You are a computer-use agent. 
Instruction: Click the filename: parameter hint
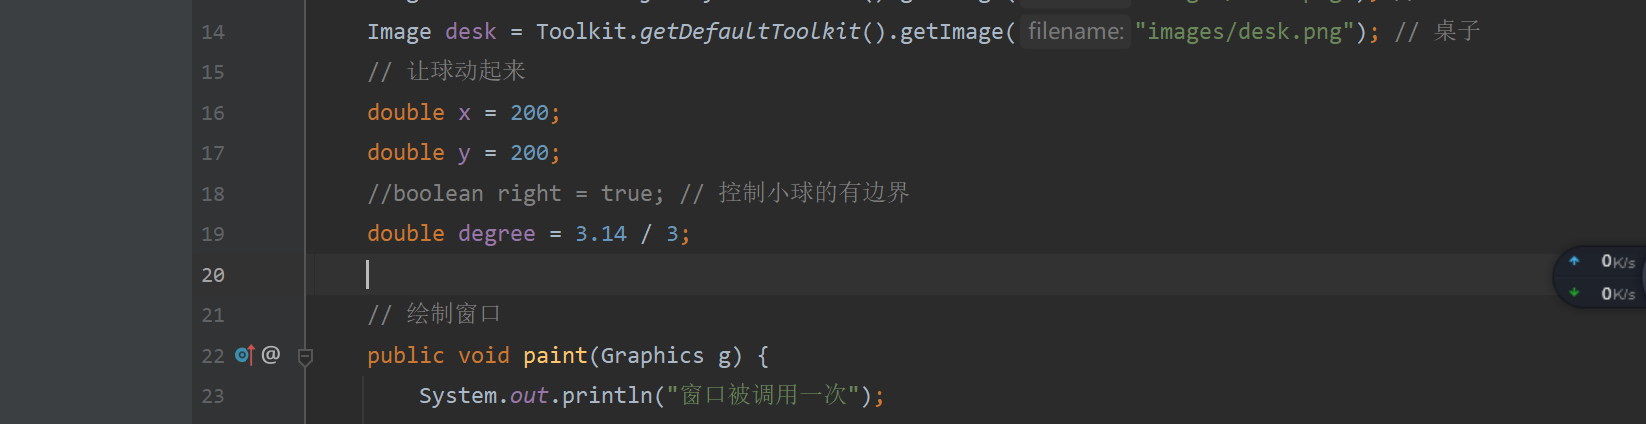pyautogui.click(x=1075, y=32)
